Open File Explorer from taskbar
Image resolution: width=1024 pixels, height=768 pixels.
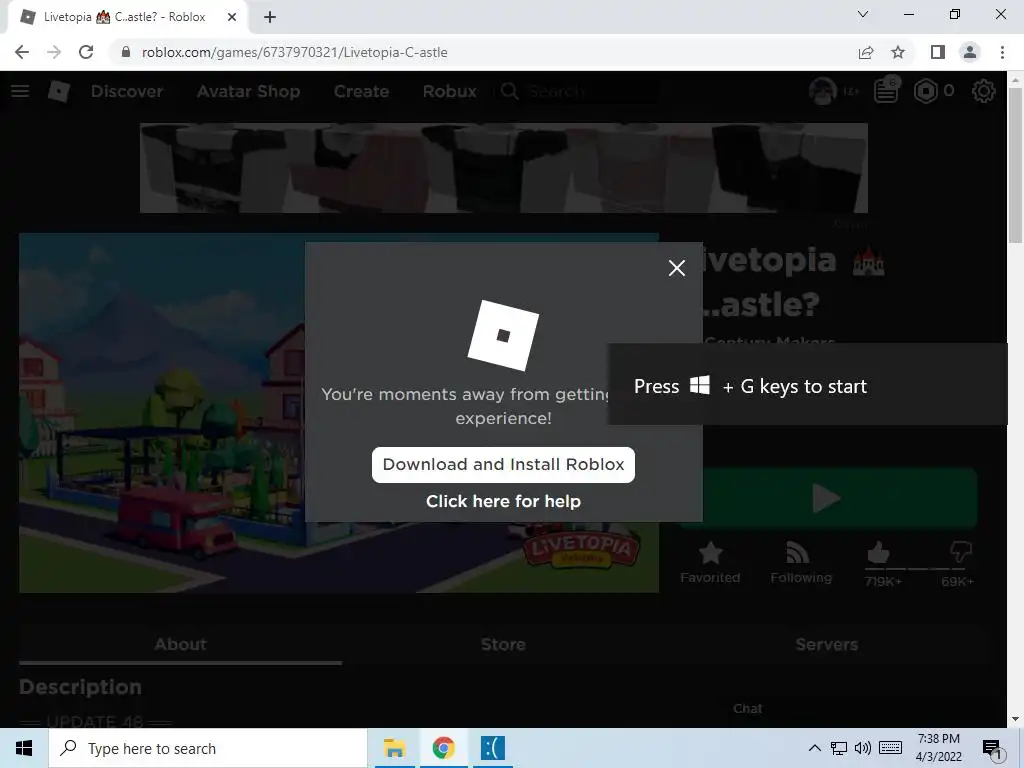(394, 748)
